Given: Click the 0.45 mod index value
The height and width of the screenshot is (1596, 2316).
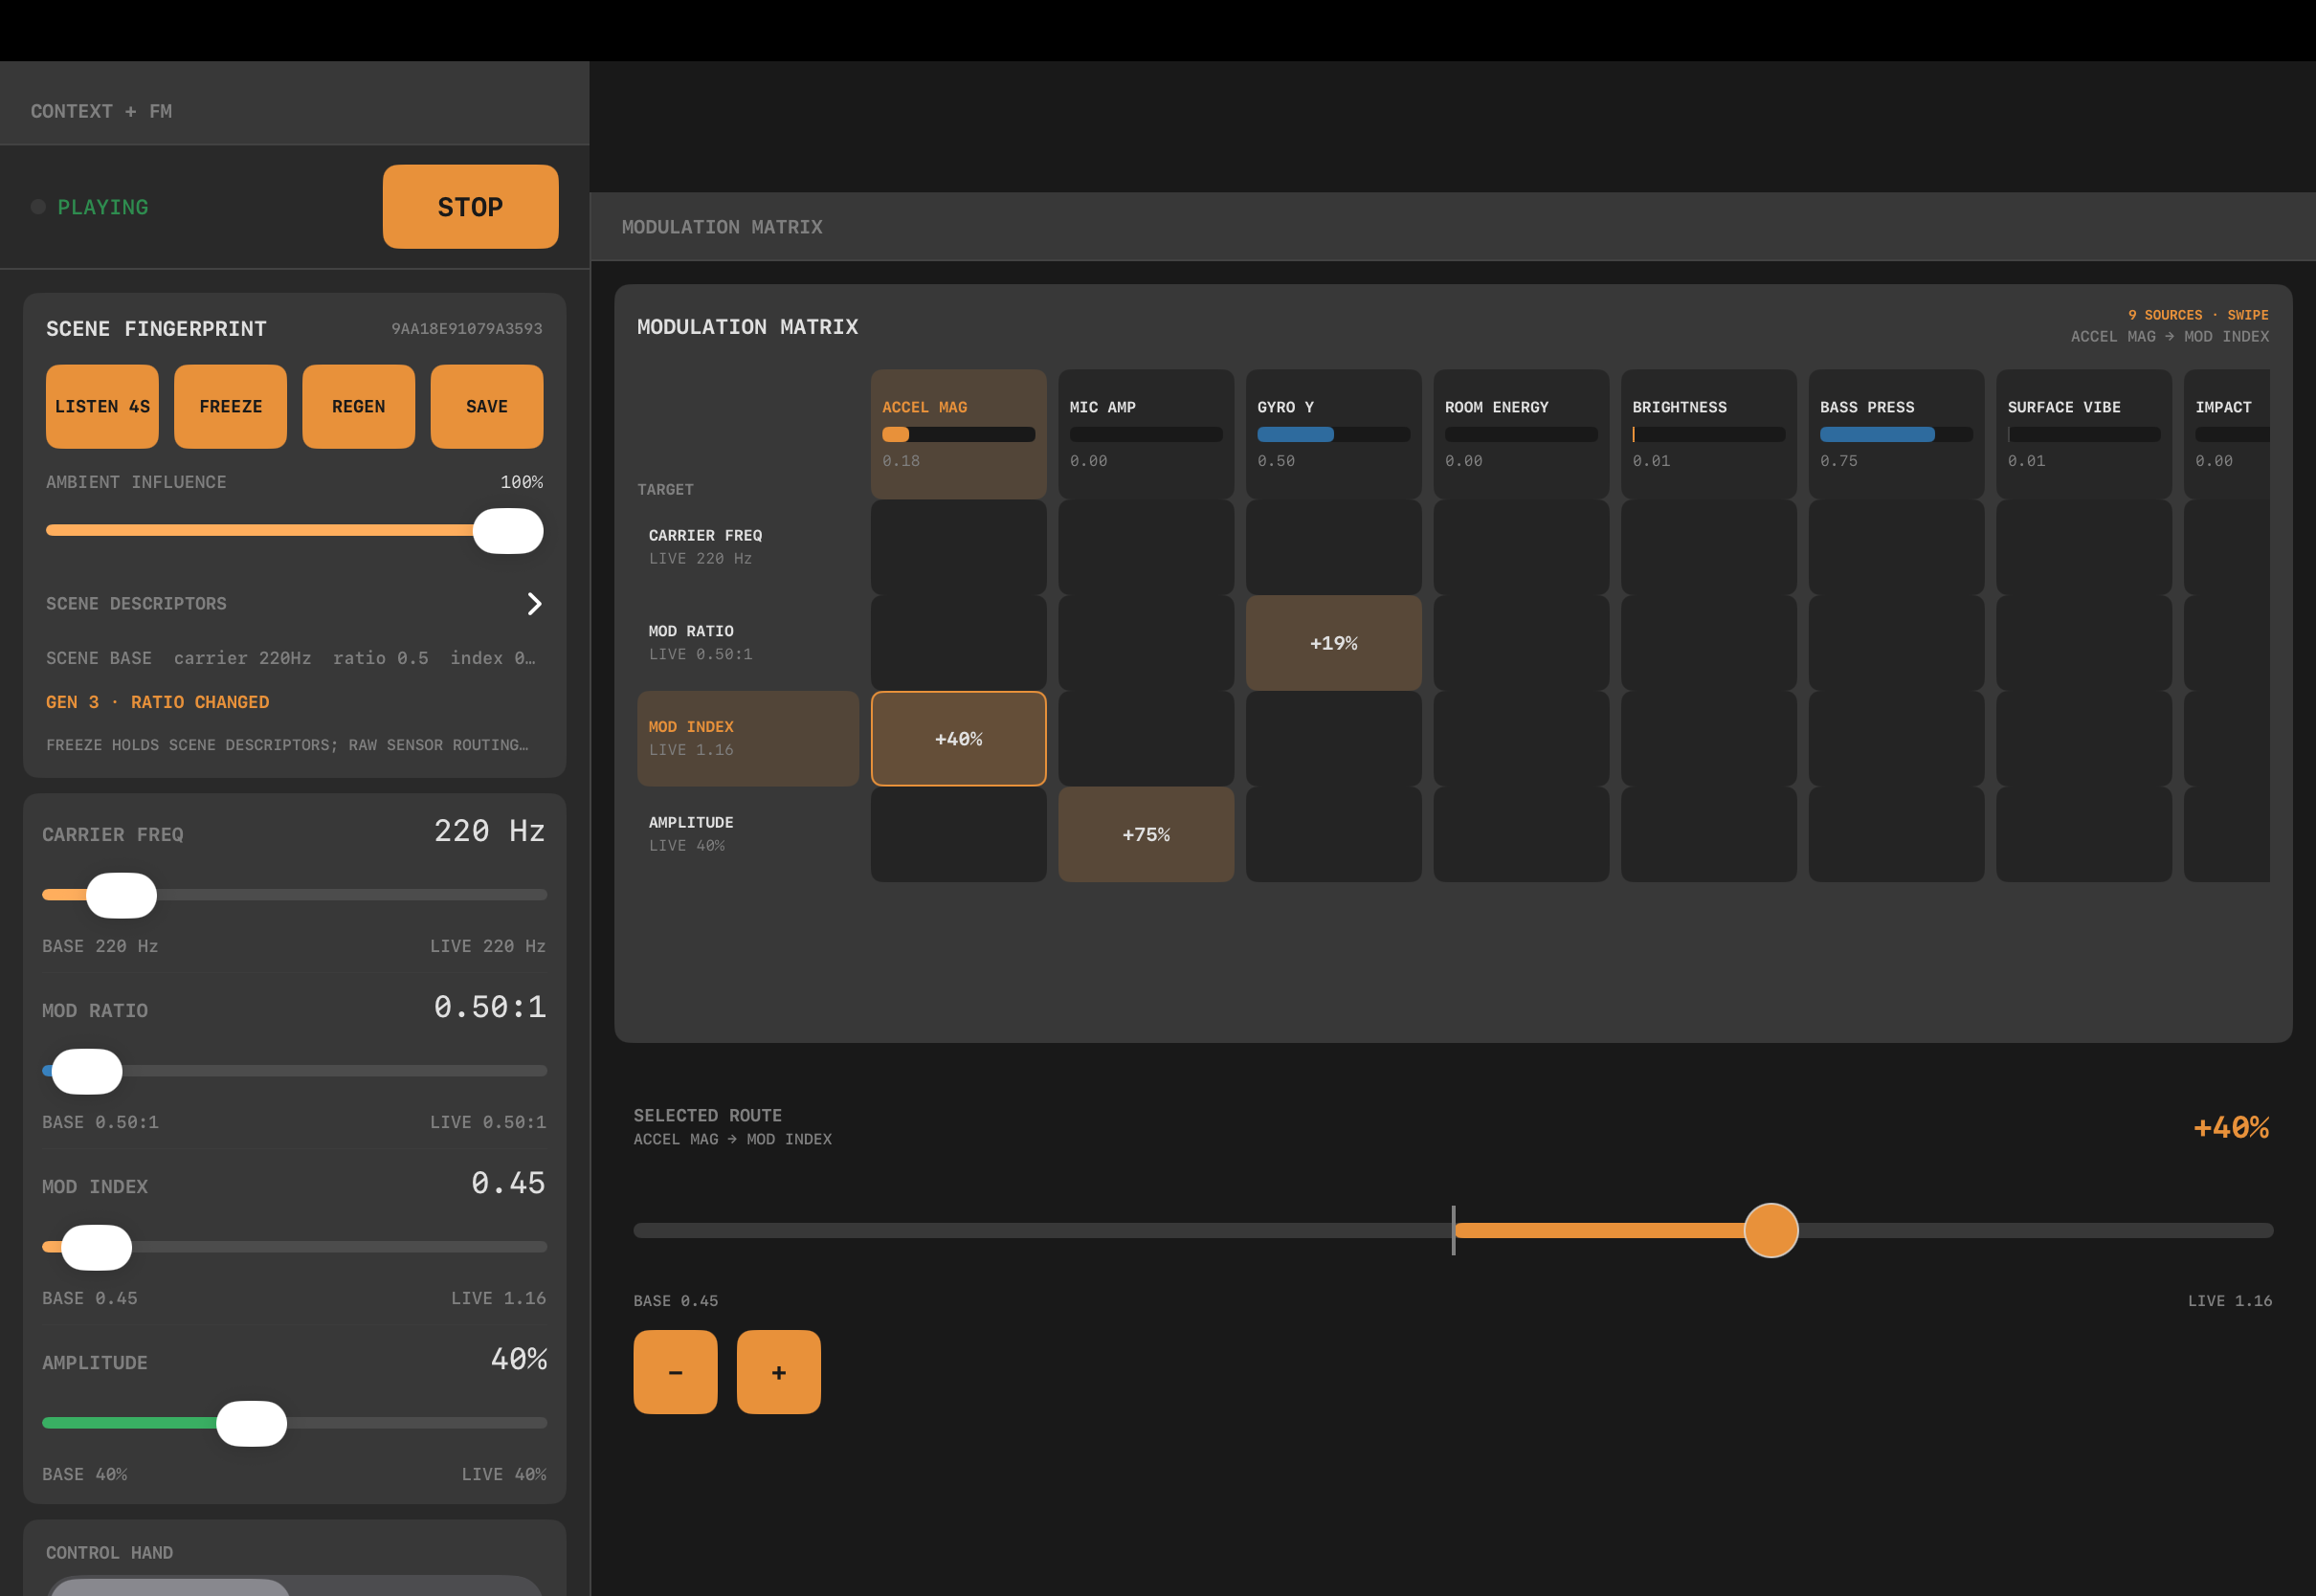Looking at the screenshot, I should coord(508,1183).
